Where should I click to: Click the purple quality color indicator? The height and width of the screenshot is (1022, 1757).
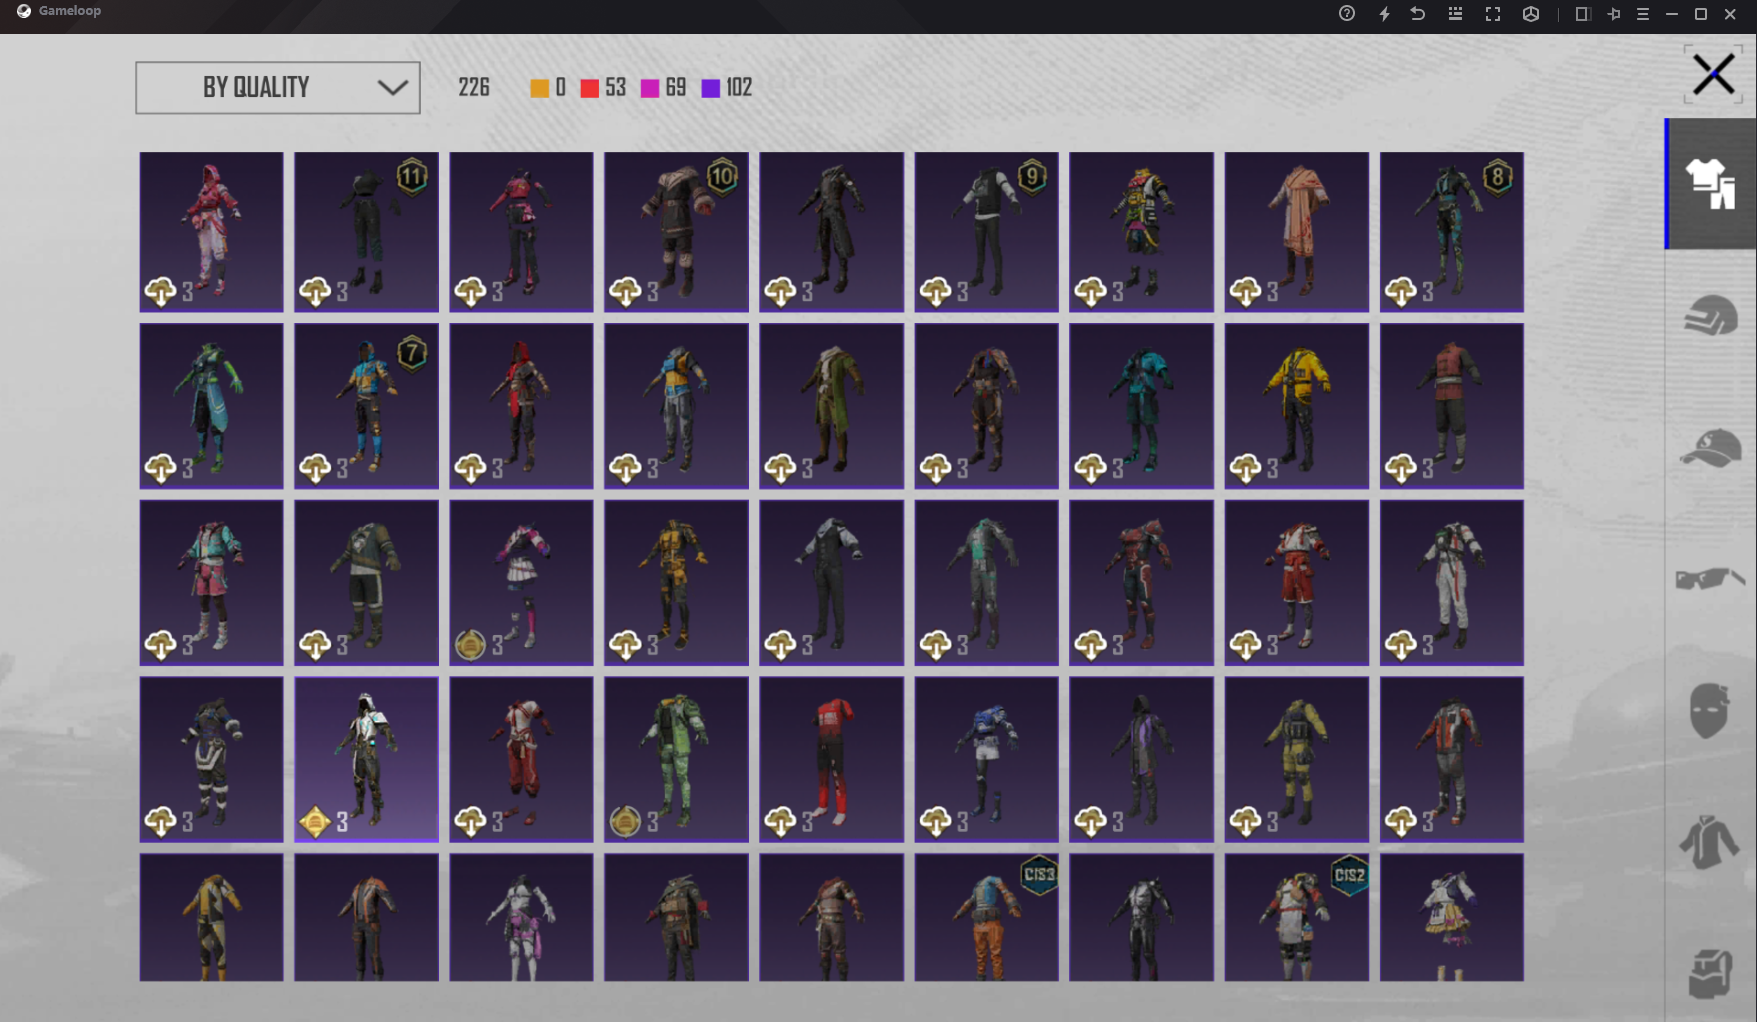(711, 88)
